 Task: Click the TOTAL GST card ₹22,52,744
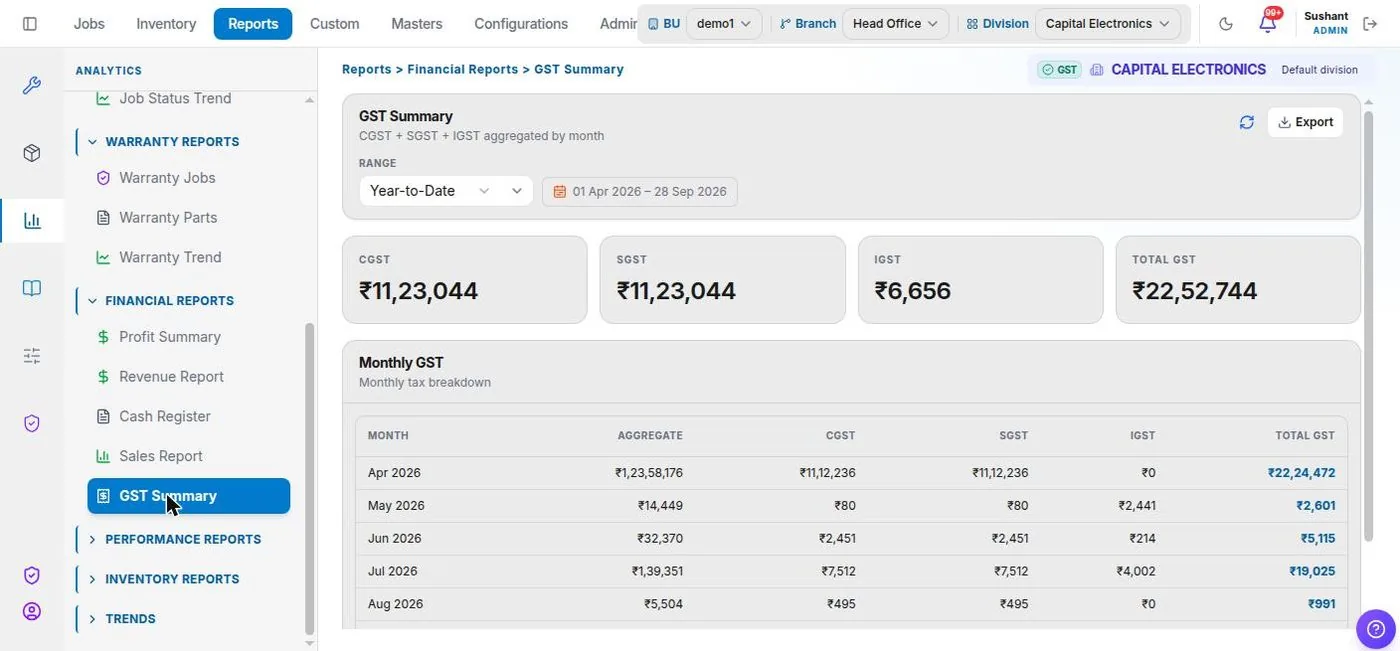point(1238,280)
